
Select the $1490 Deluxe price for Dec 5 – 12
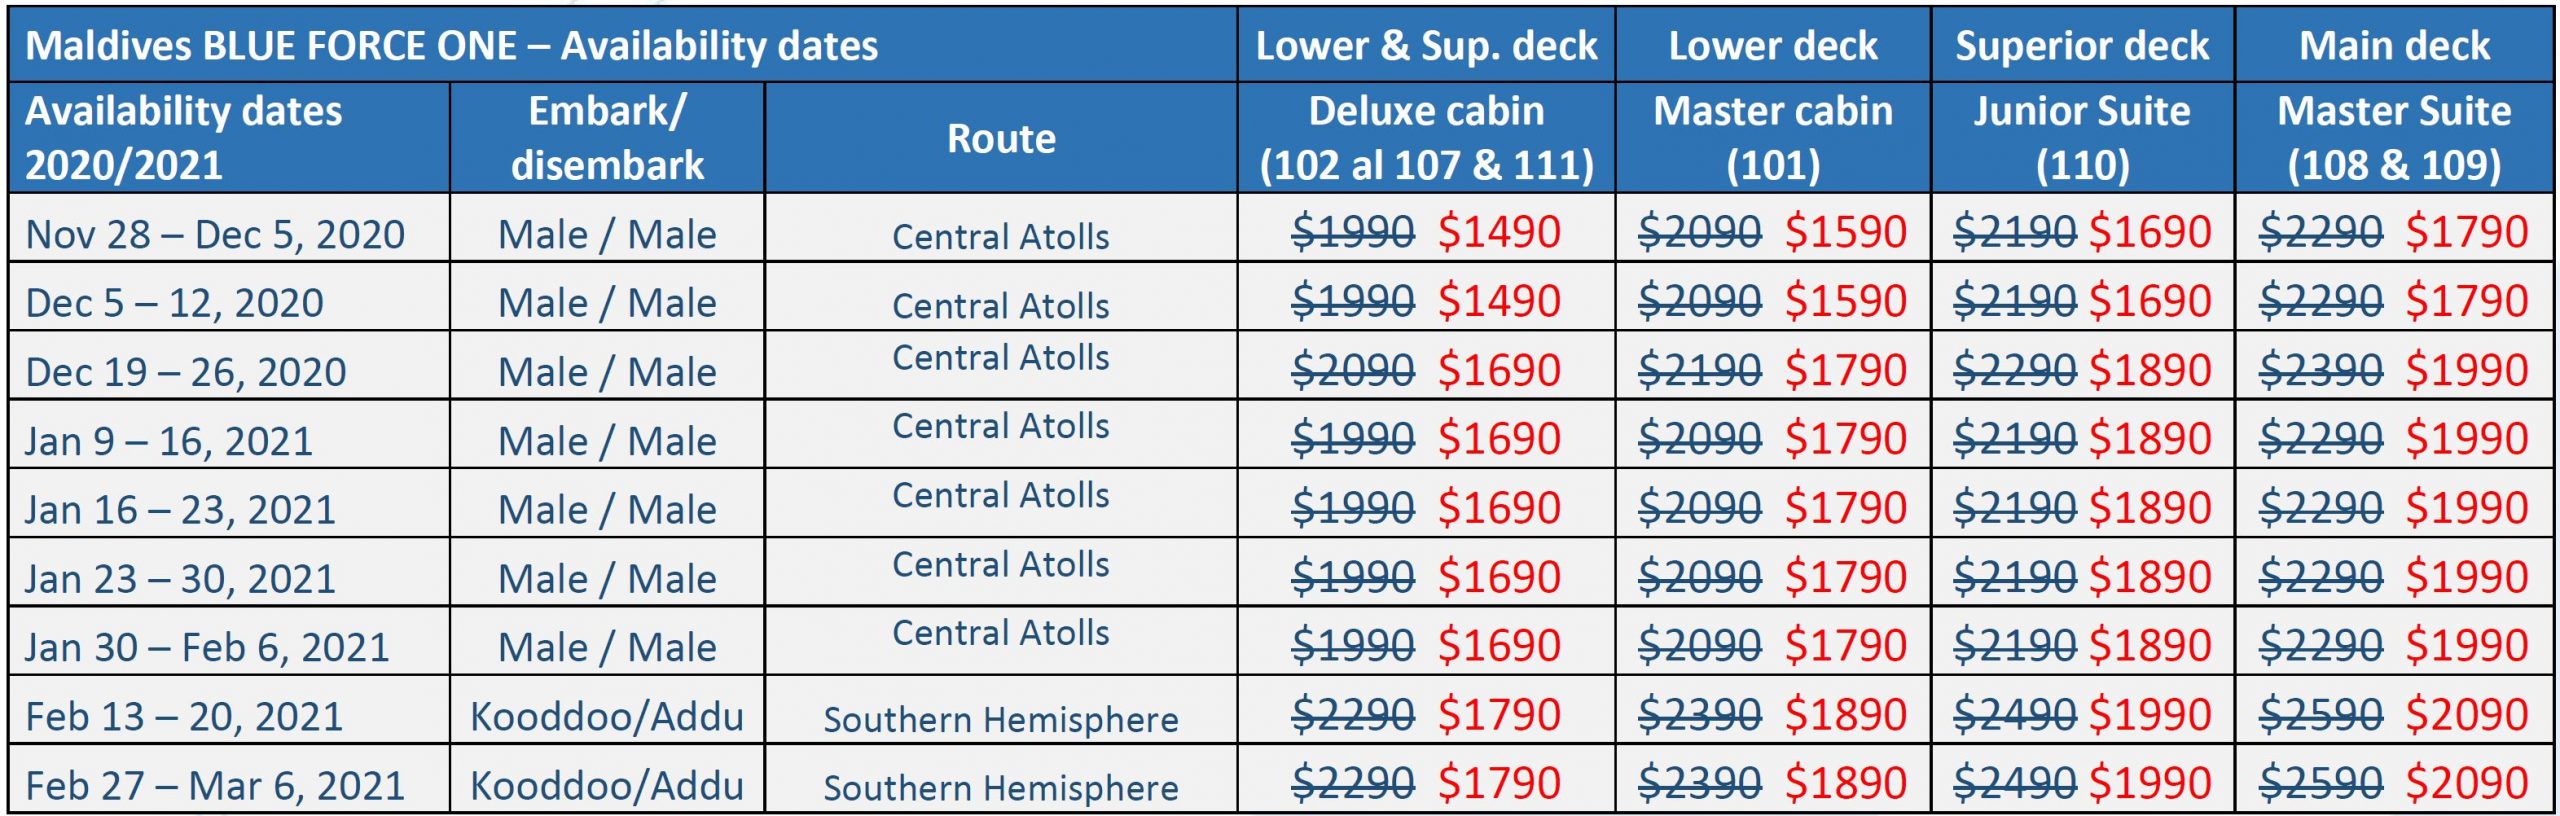coord(1499,301)
